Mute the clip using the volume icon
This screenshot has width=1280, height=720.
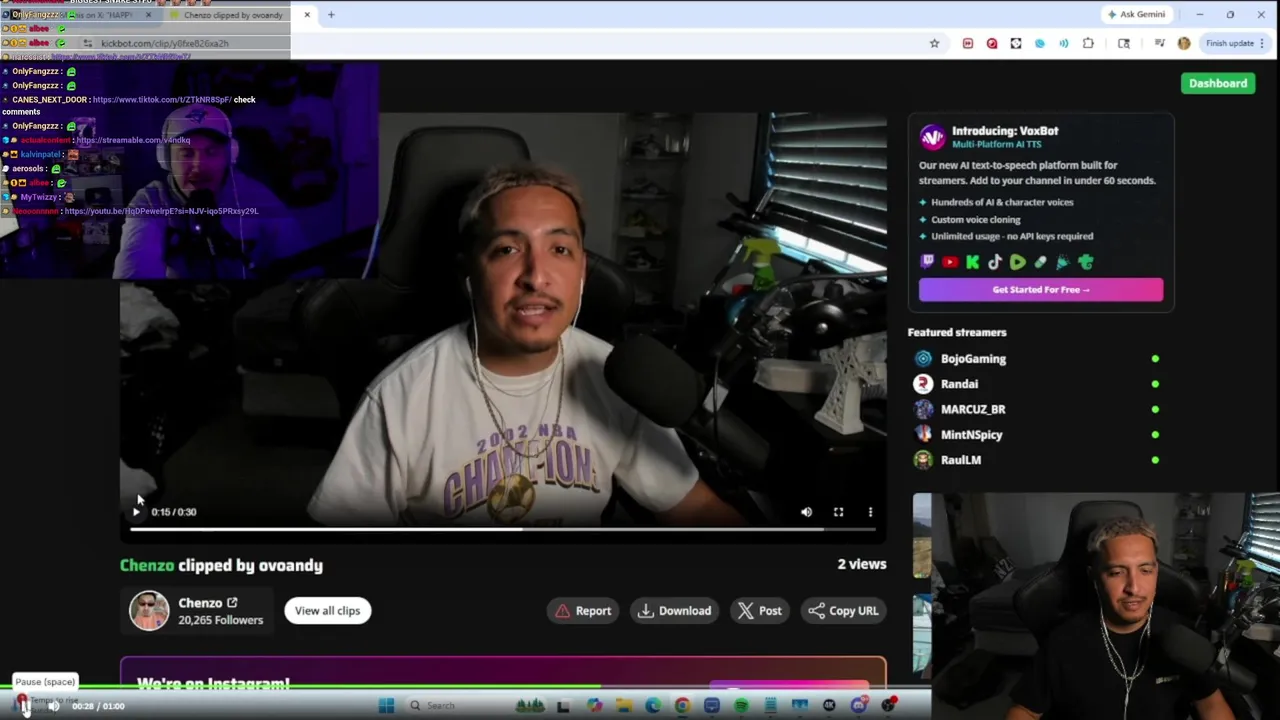tap(806, 512)
